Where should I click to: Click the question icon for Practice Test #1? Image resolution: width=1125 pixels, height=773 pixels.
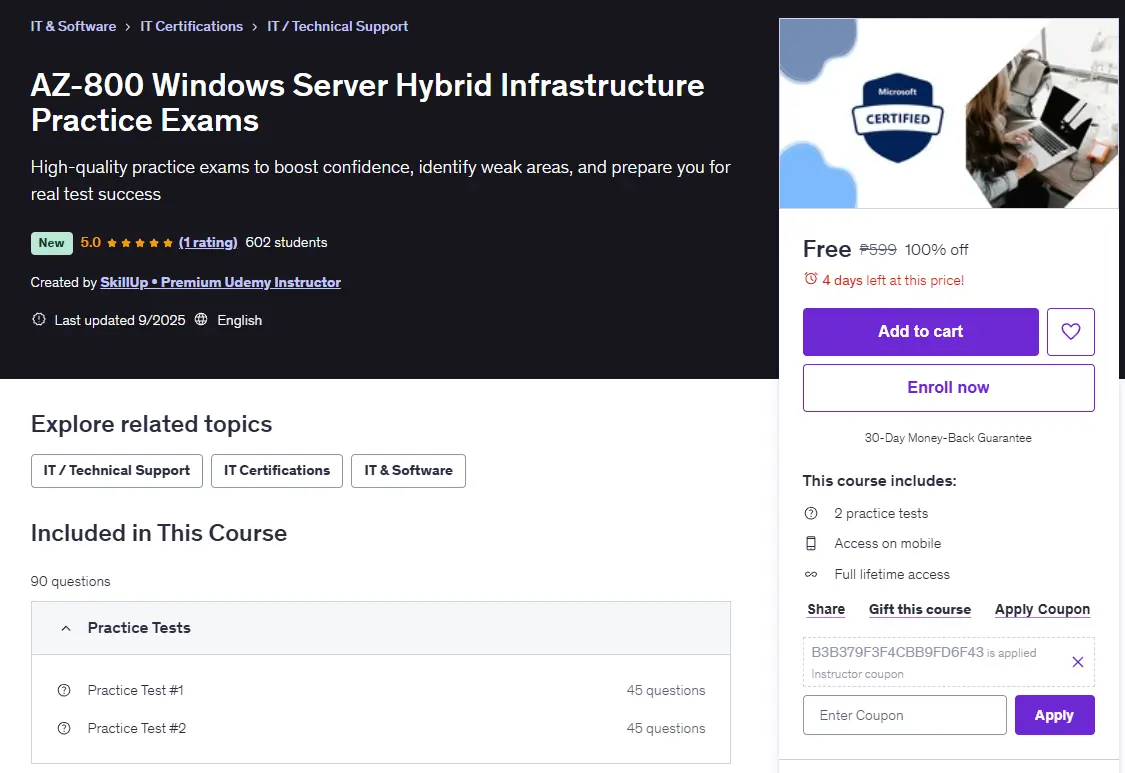click(64, 690)
